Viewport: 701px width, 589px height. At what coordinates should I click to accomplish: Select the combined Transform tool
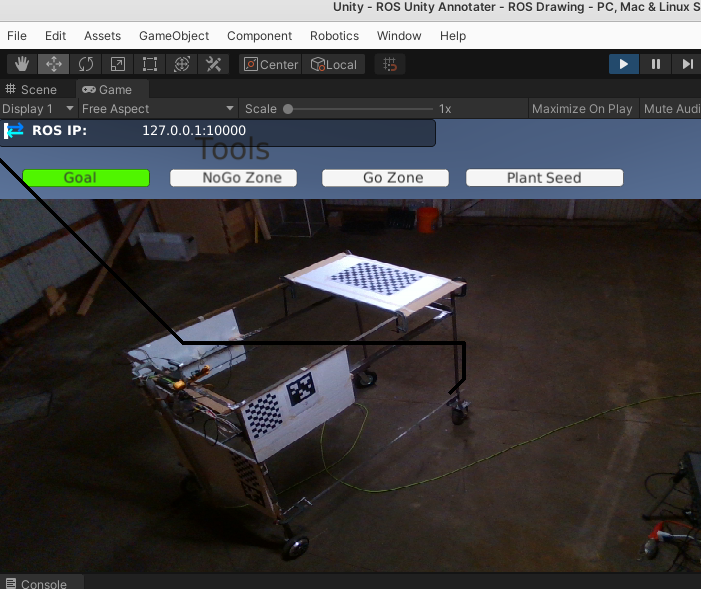(182, 64)
